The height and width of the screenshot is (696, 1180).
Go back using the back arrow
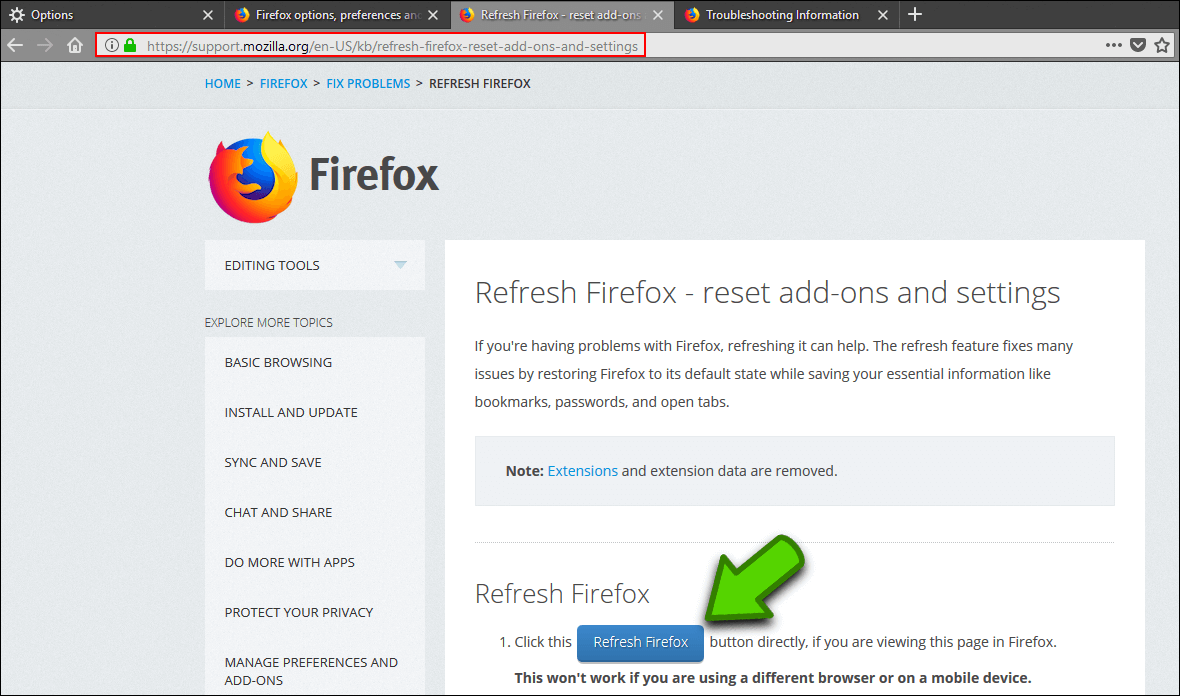15,45
